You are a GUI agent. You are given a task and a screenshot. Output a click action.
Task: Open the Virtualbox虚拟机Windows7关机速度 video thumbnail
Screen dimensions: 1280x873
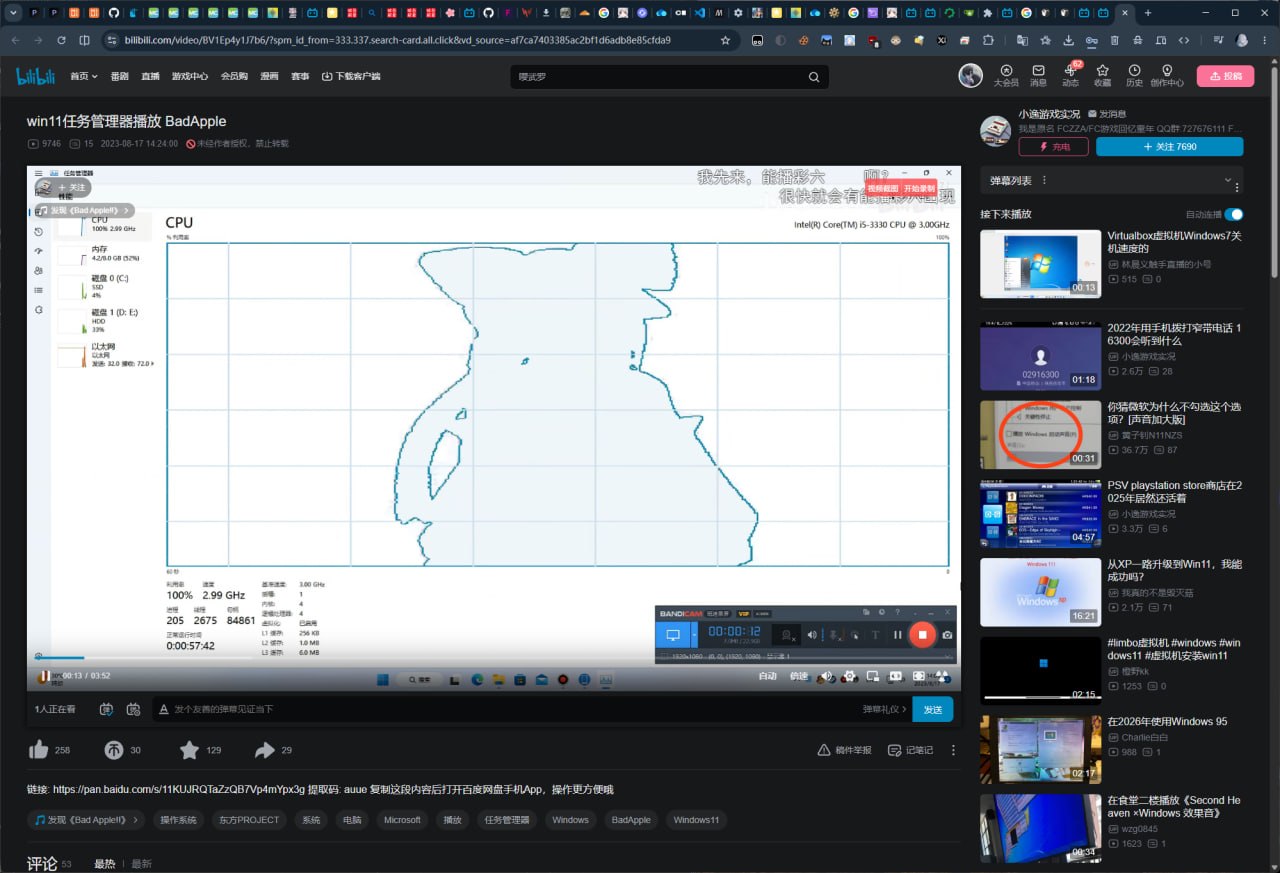click(x=1040, y=264)
